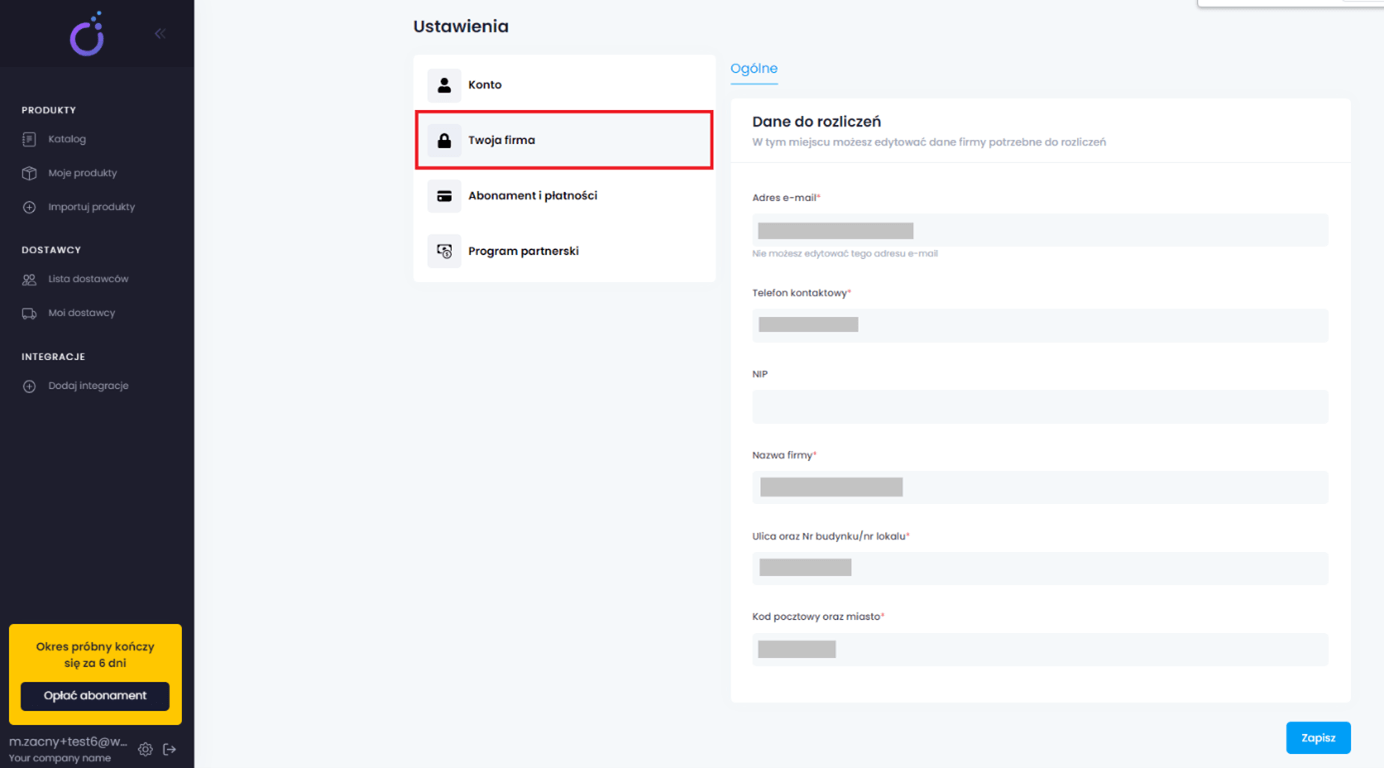Click the Twoja firma lock icon

click(x=444, y=141)
